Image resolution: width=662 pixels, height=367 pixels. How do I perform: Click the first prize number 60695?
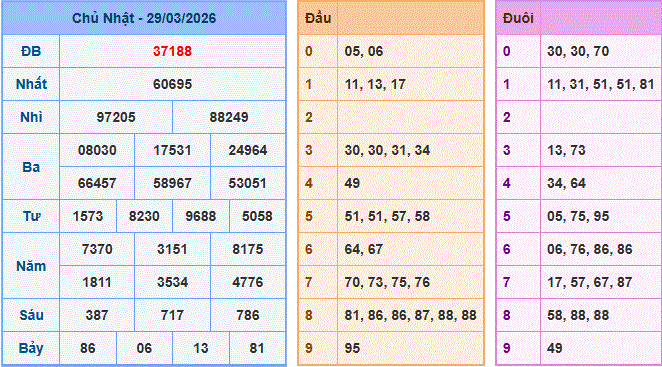172,84
